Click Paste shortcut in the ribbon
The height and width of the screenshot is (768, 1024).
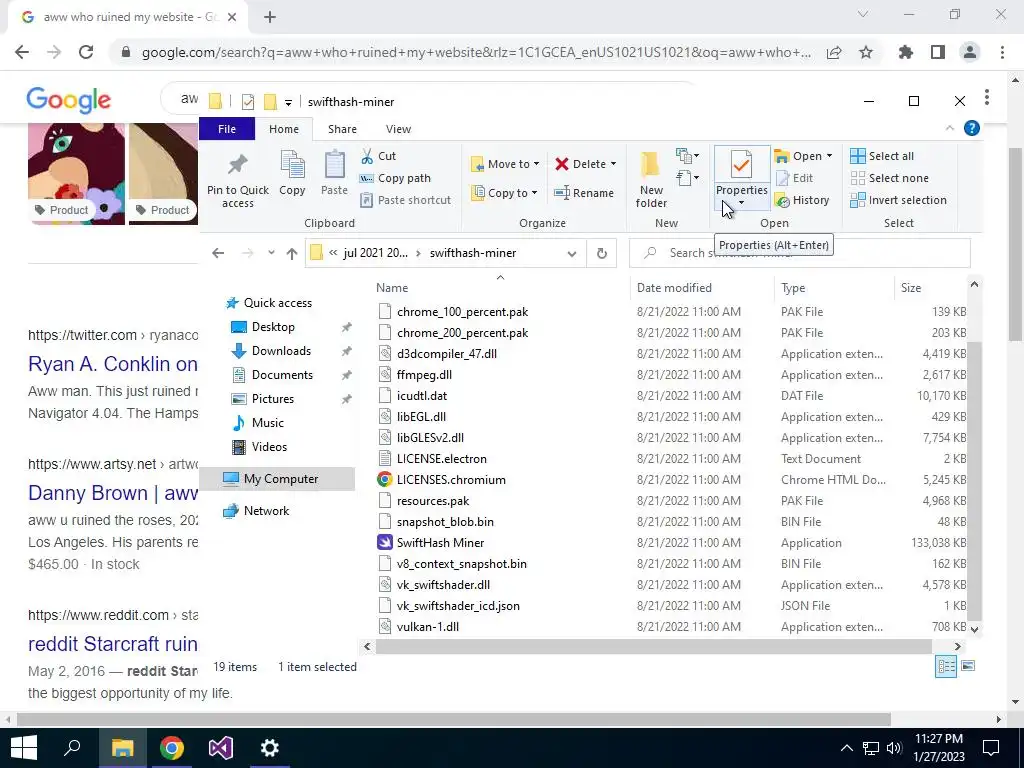406,200
